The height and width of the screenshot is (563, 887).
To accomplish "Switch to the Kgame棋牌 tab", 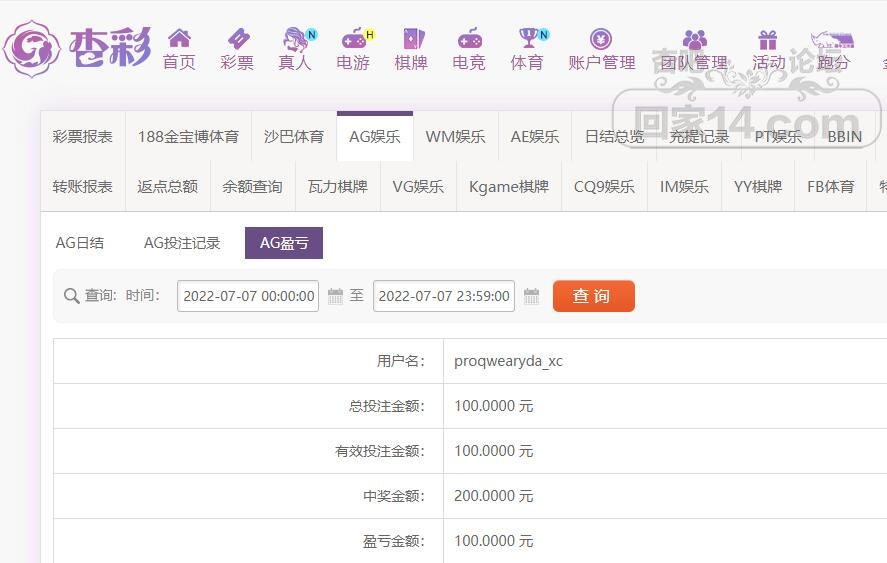I will click(x=509, y=186).
